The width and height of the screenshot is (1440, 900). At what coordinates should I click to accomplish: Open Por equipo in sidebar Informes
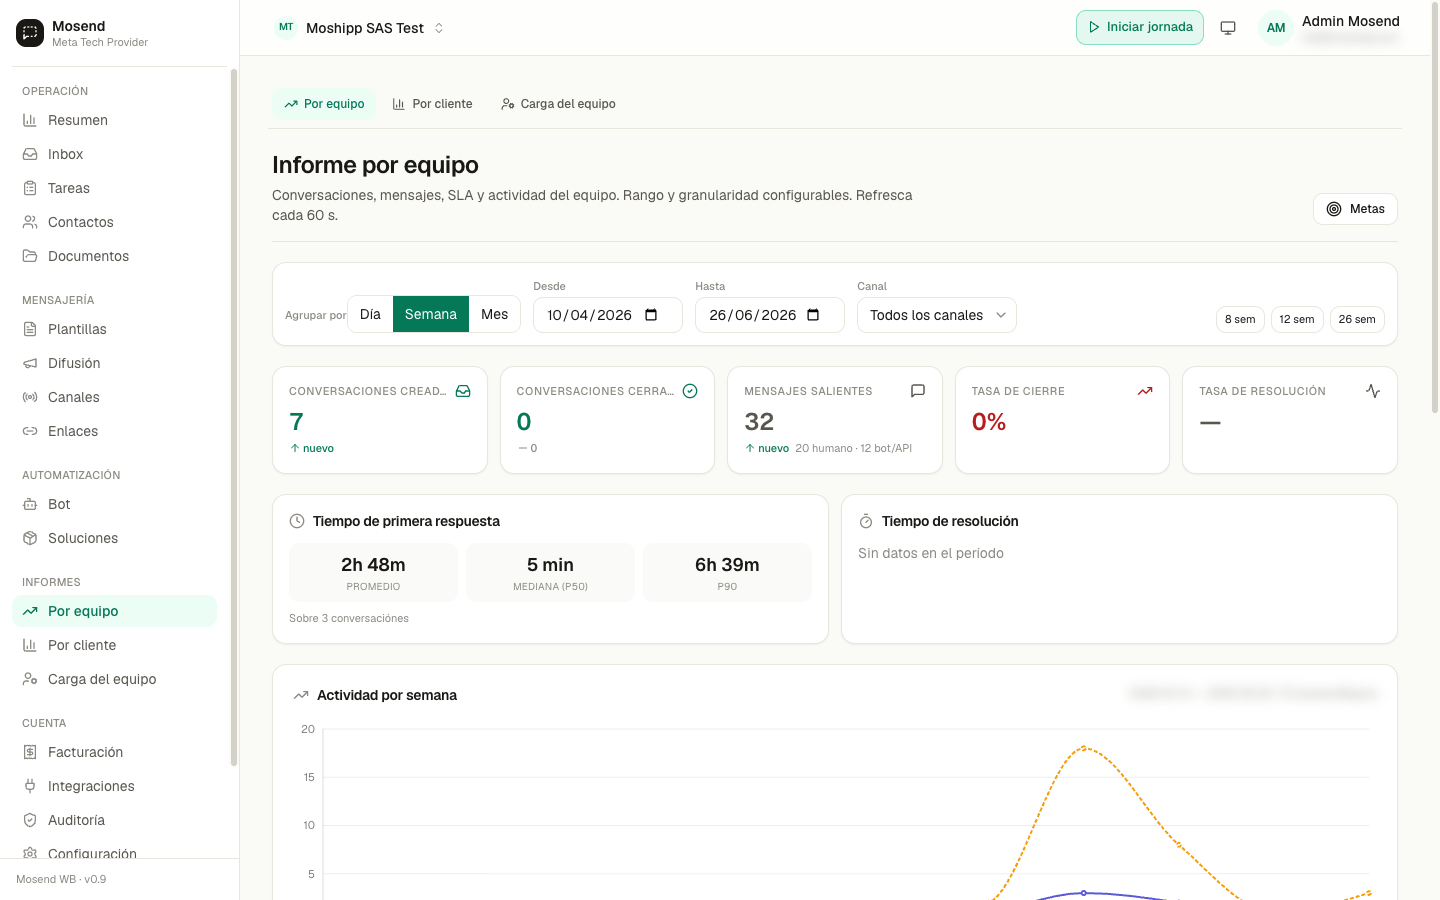tap(115, 611)
